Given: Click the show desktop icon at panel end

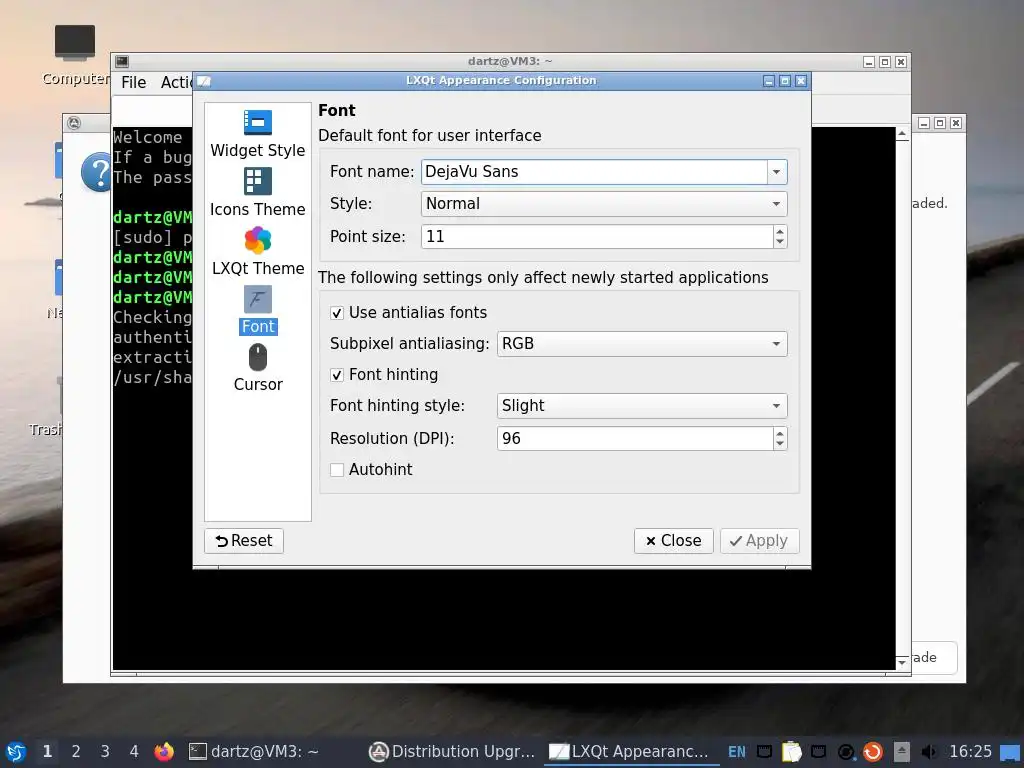Looking at the screenshot, I should point(1010,752).
